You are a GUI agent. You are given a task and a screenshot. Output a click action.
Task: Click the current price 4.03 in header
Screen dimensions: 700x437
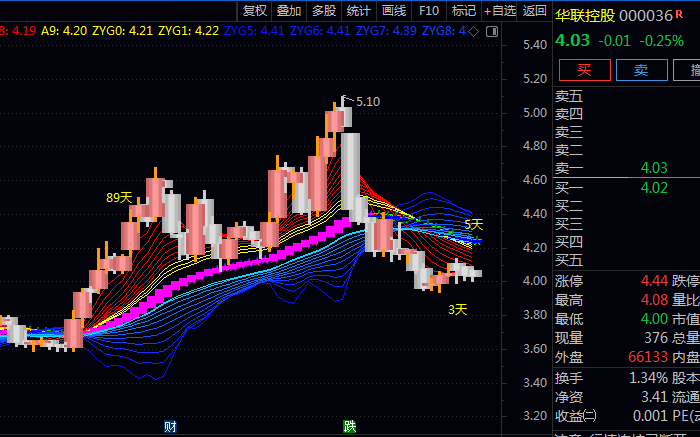pyautogui.click(x=572, y=41)
